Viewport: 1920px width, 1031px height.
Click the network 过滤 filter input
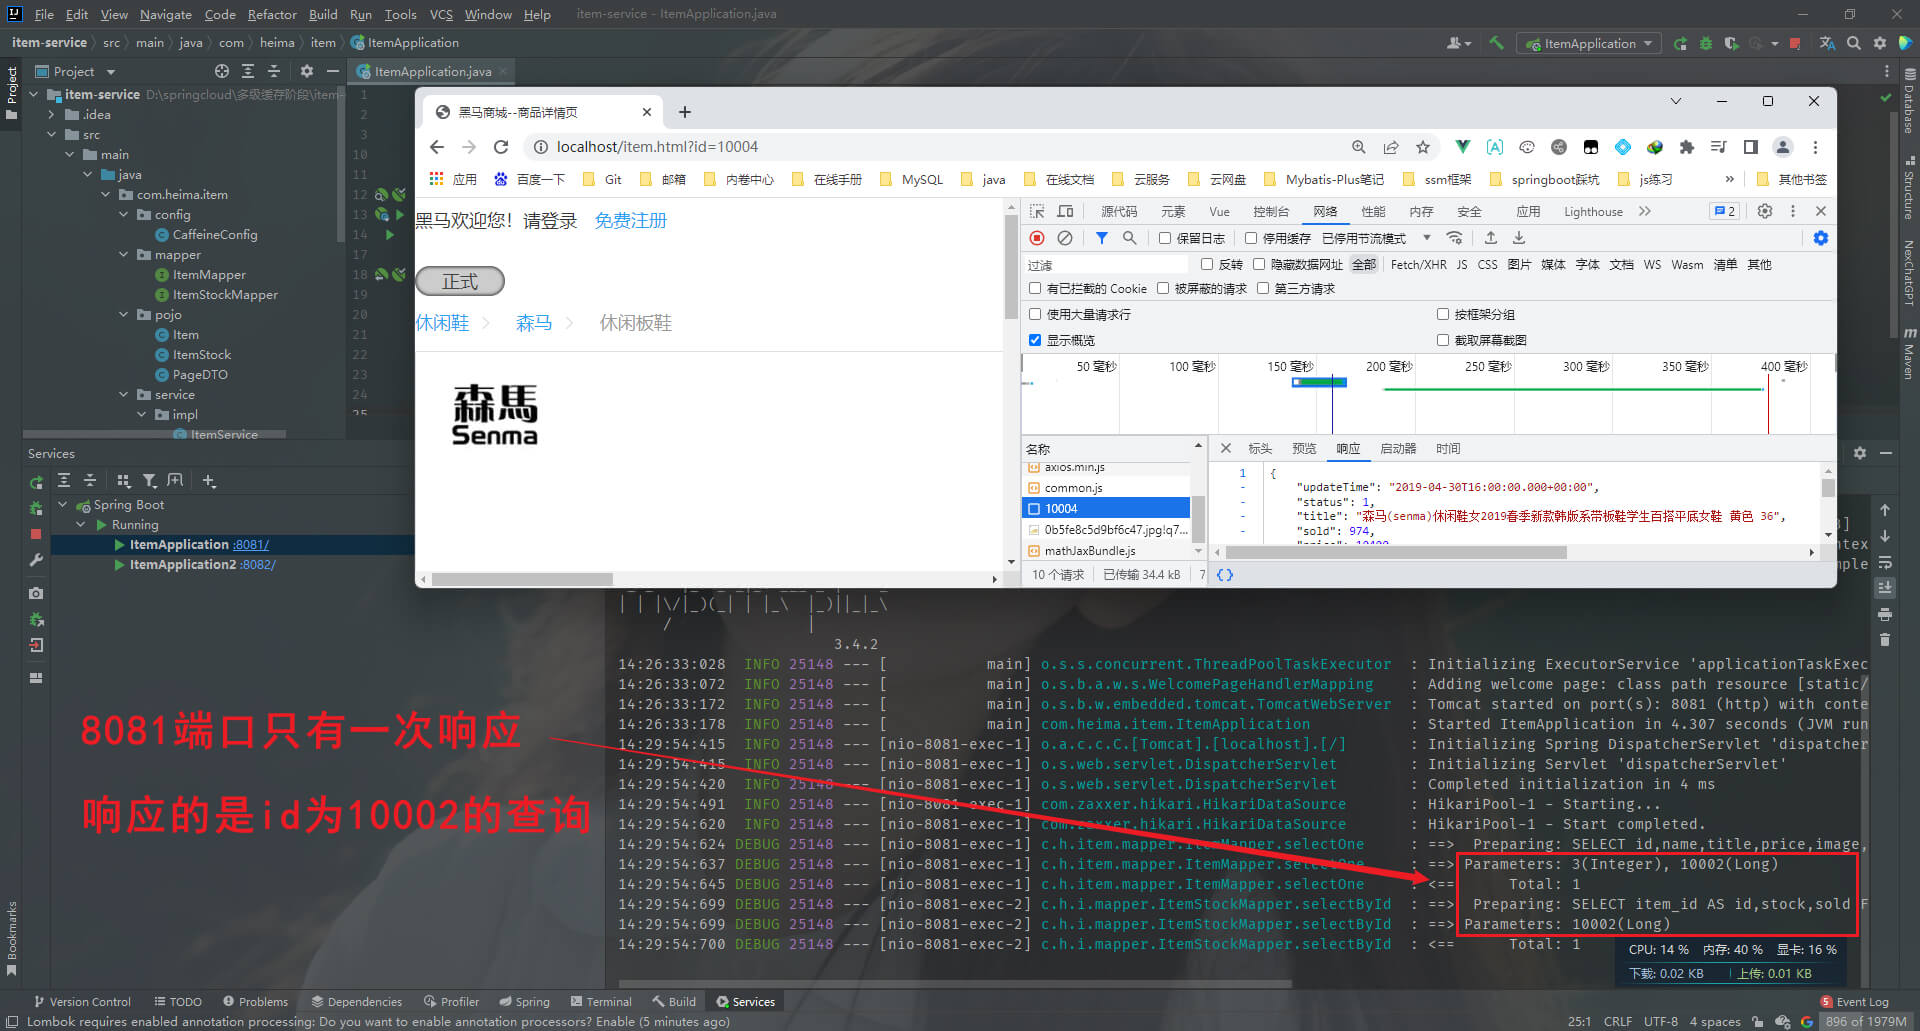point(1106,264)
